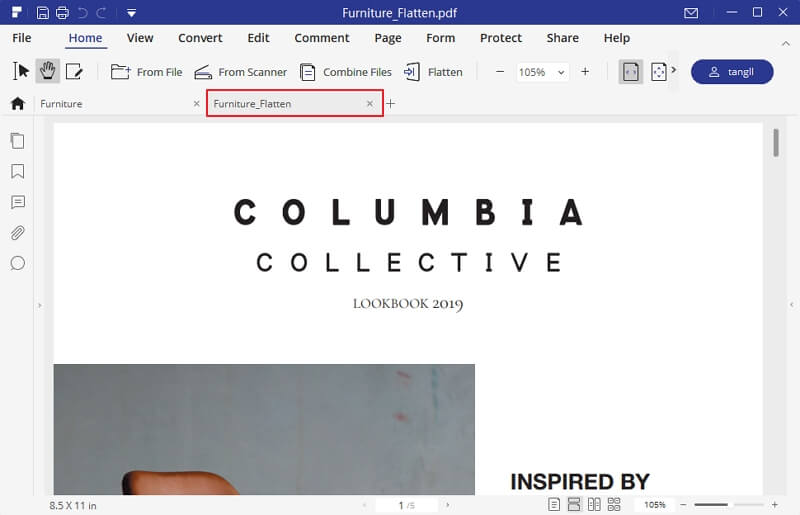Open the Share tab
This screenshot has height=515, width=800.
click(x=562, y=38)
